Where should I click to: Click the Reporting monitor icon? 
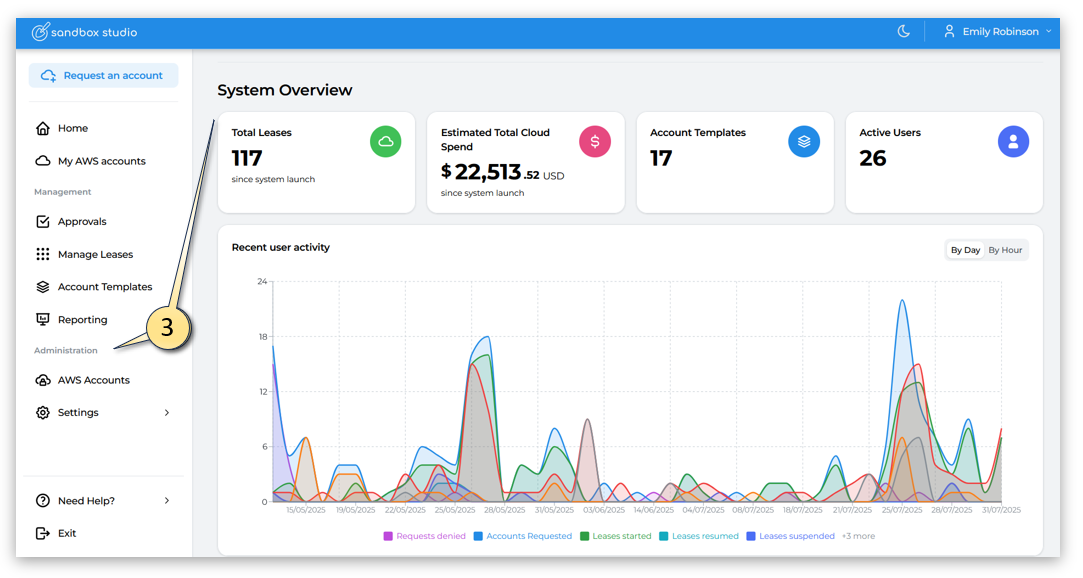(43, 320)
